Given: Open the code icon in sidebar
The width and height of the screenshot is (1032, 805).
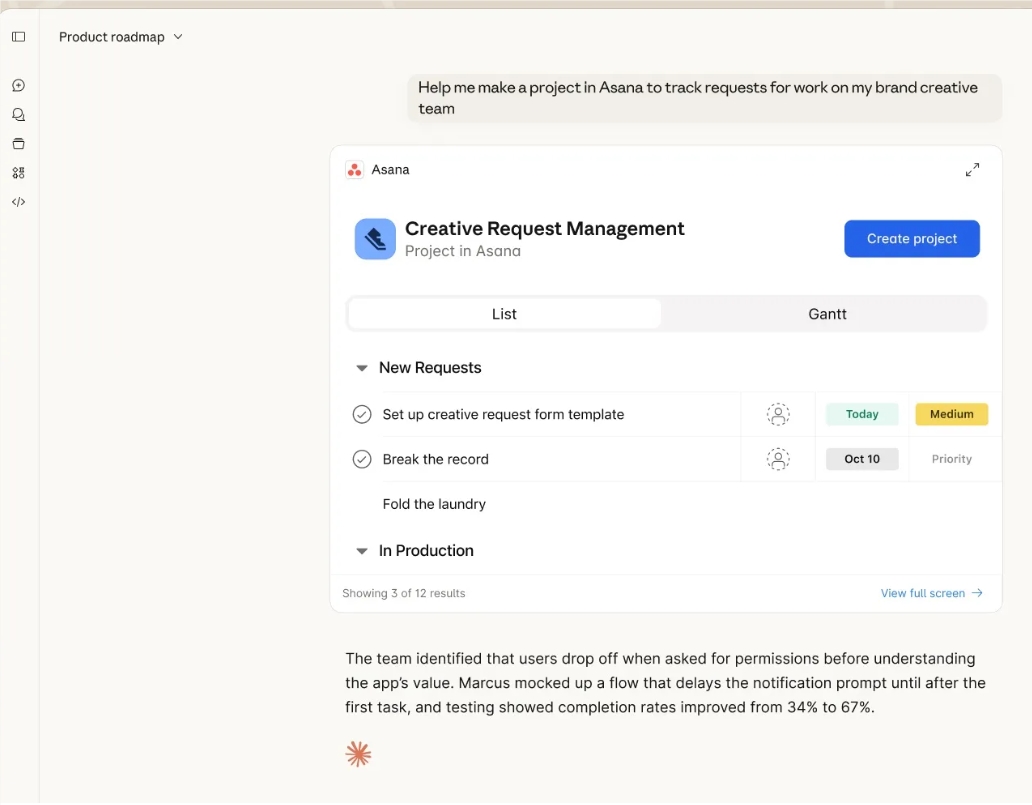Looking at the screenshot, I should point(18,202).
